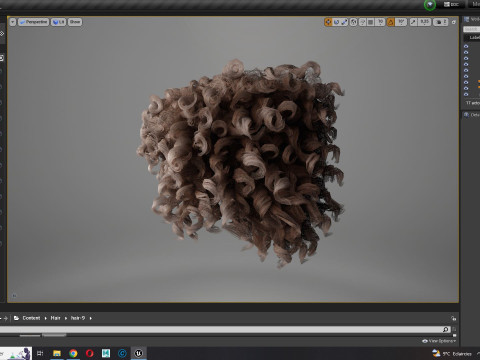This screenshot has width=480, height=360.
Task: Click the World Outliner search field
Action: tap(471, 29)
